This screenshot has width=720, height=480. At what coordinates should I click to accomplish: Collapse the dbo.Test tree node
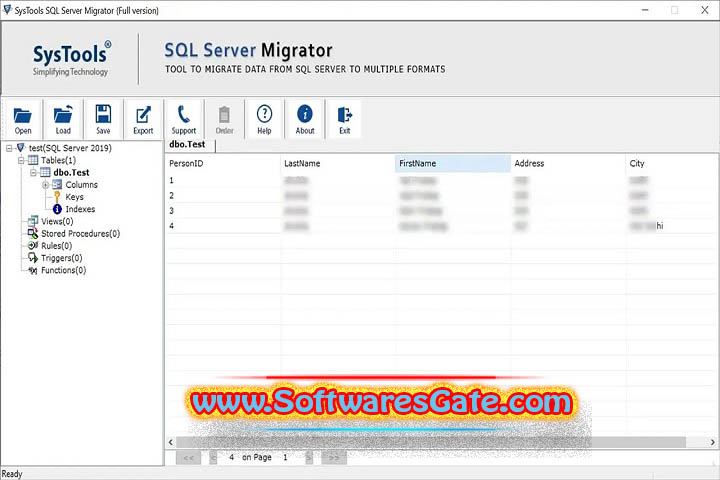33,173
